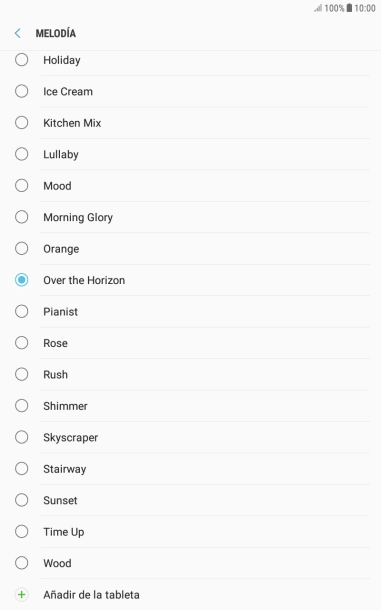Tap the clock showing 10:00
This screenshot has height=610, width=381.
365,8
